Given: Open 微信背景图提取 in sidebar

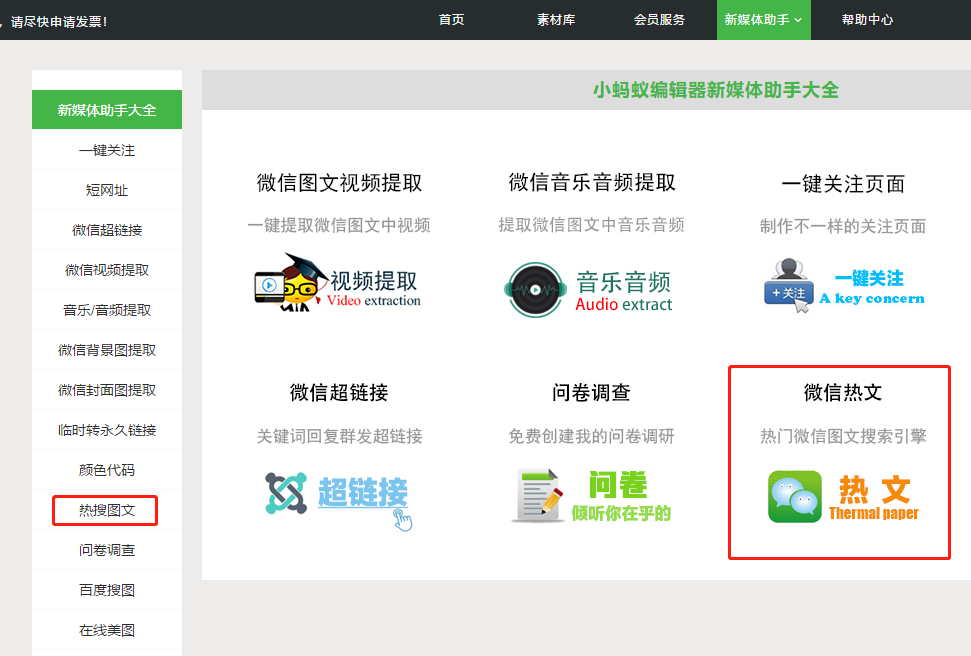Looking at the screenshot, I should 107,350.
